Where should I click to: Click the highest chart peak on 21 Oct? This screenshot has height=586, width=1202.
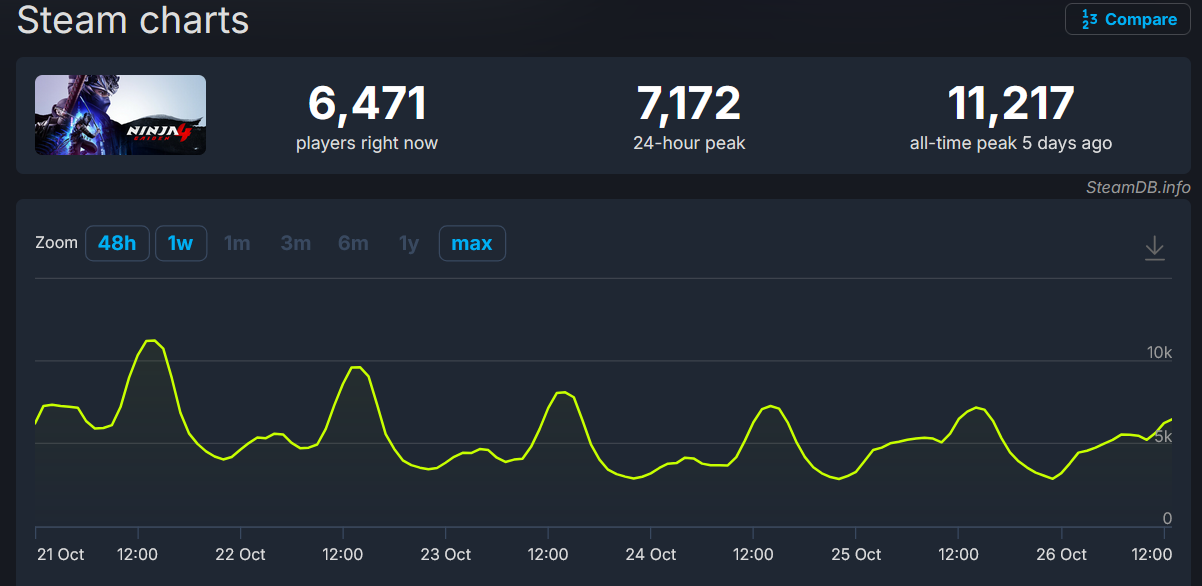pyautogui.click(x=151, y=341)
